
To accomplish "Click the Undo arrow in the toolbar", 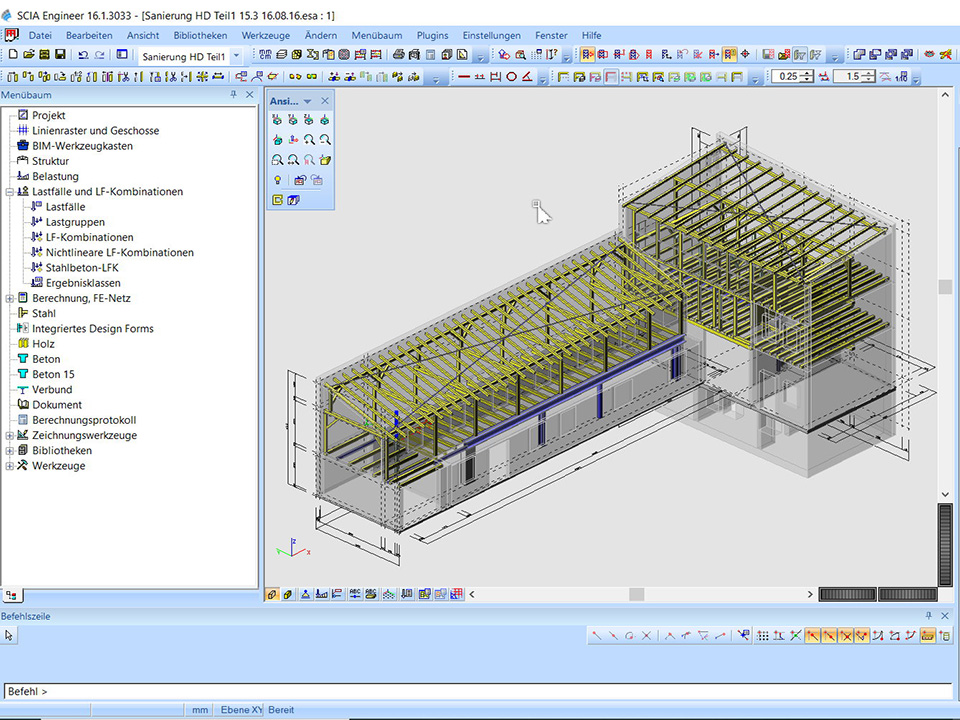I will coord(83,55).
